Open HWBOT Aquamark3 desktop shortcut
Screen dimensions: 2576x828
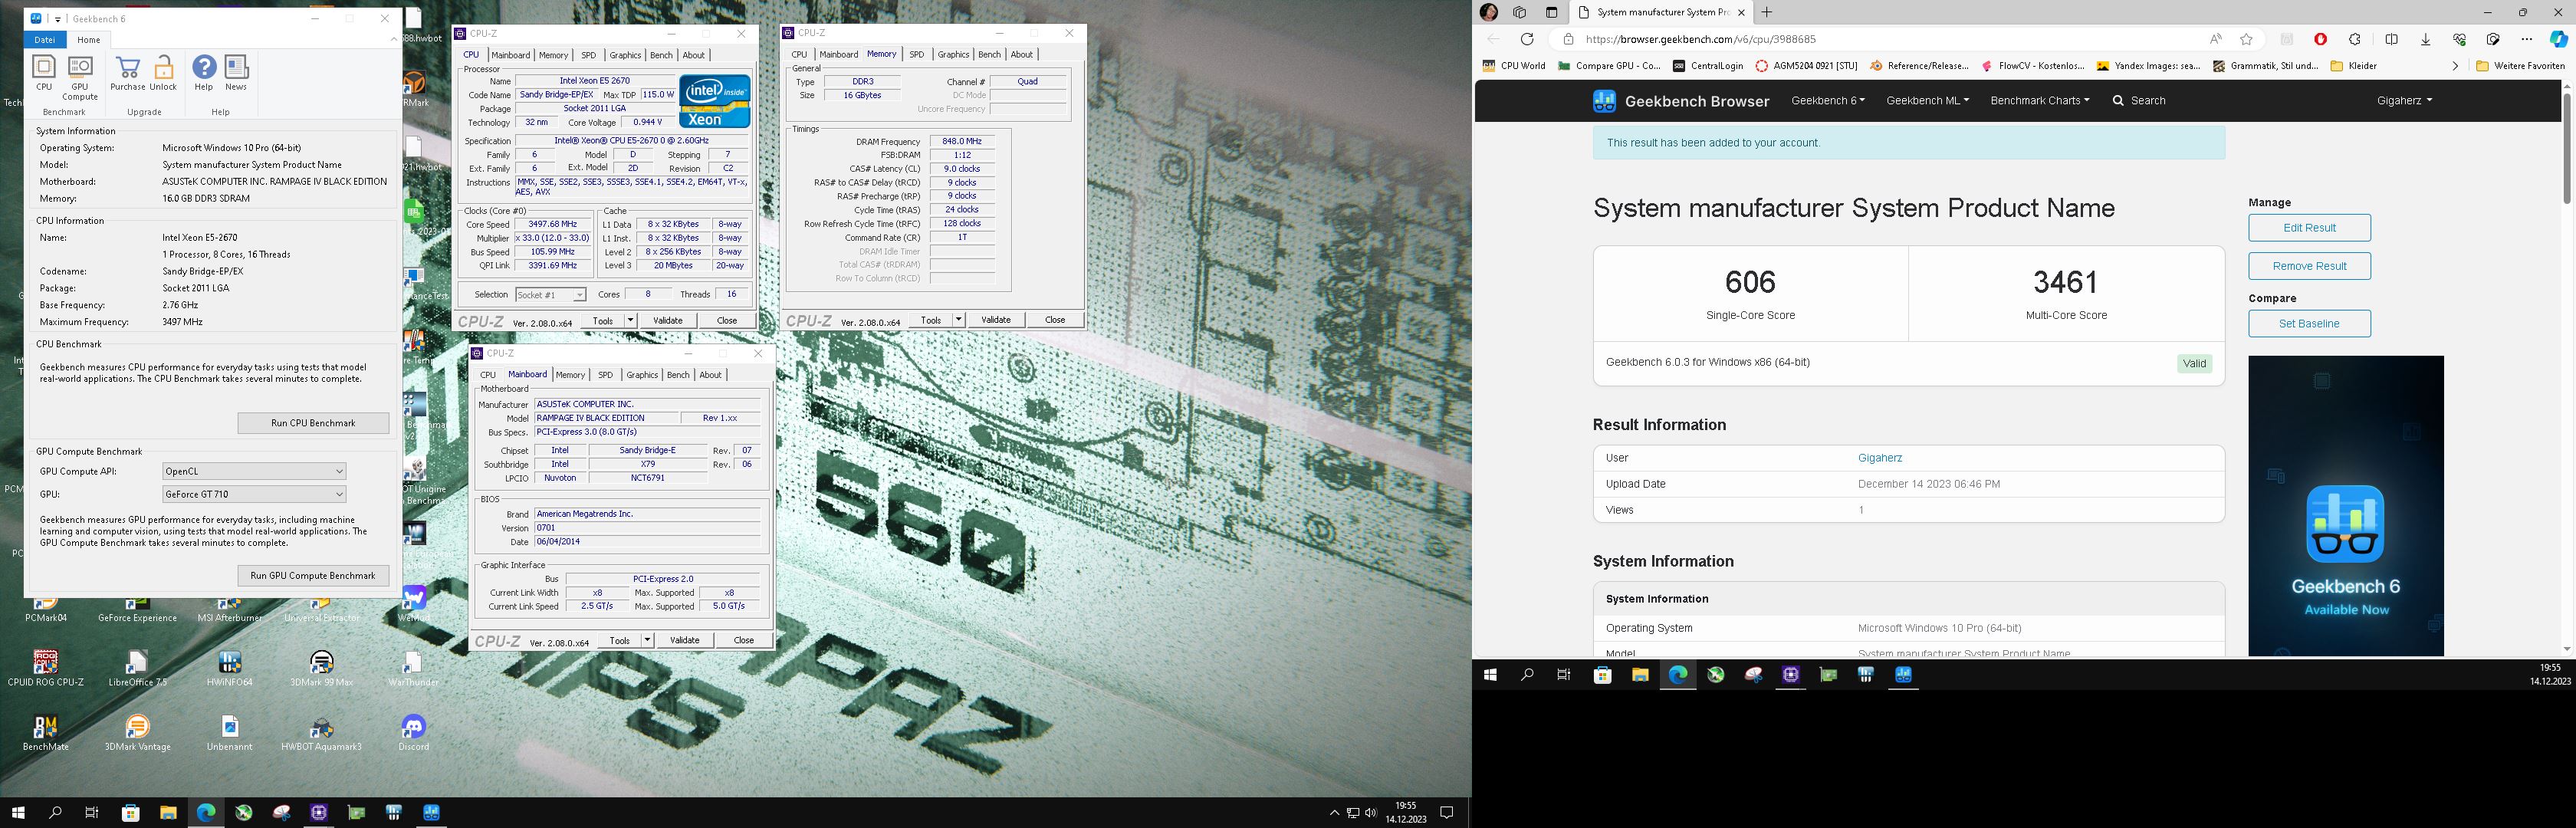(x=321, y=733)
